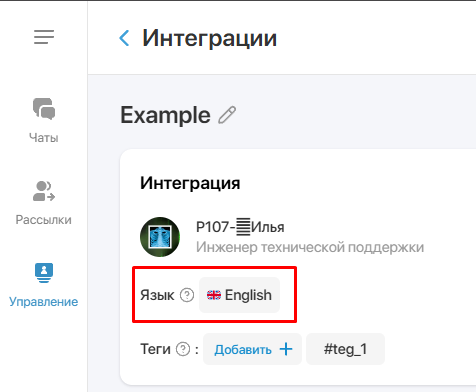Screen dimensions: 476x392
Task: Click the Чаты menu label
Action: coord(44,138)
